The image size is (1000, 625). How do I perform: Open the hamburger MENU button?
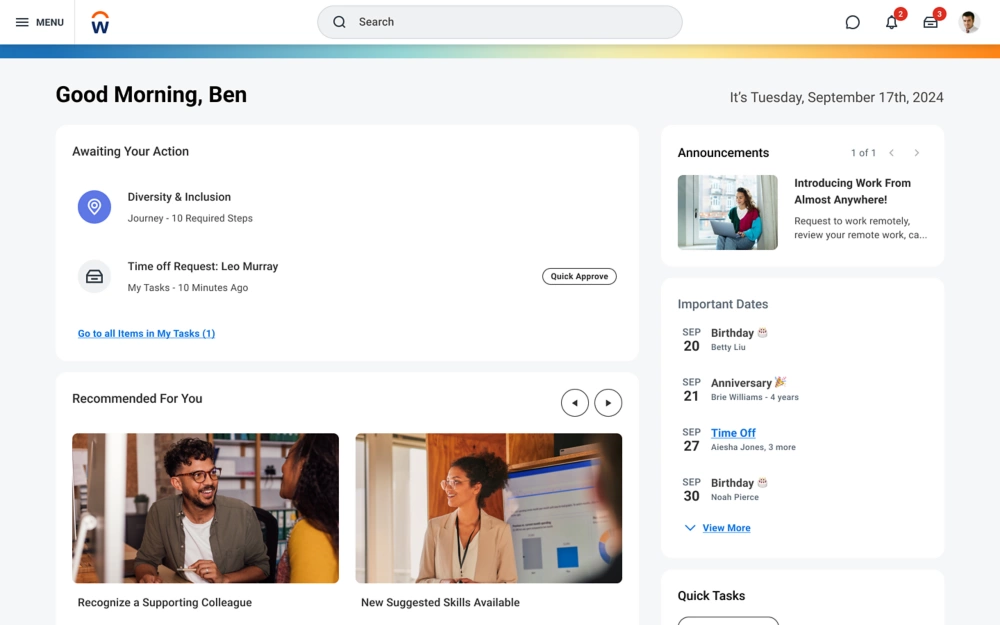40,22
